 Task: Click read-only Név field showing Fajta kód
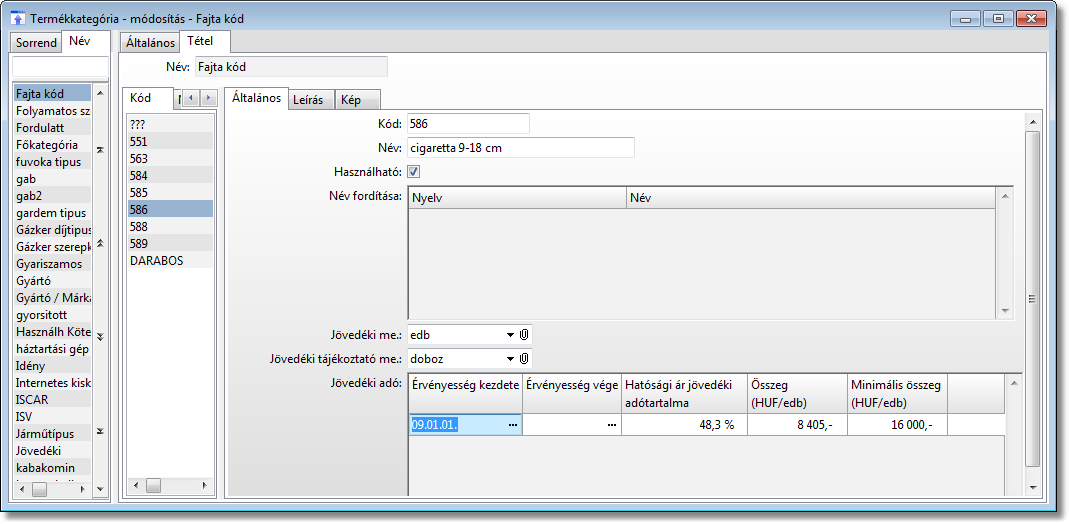click(291, 67)
